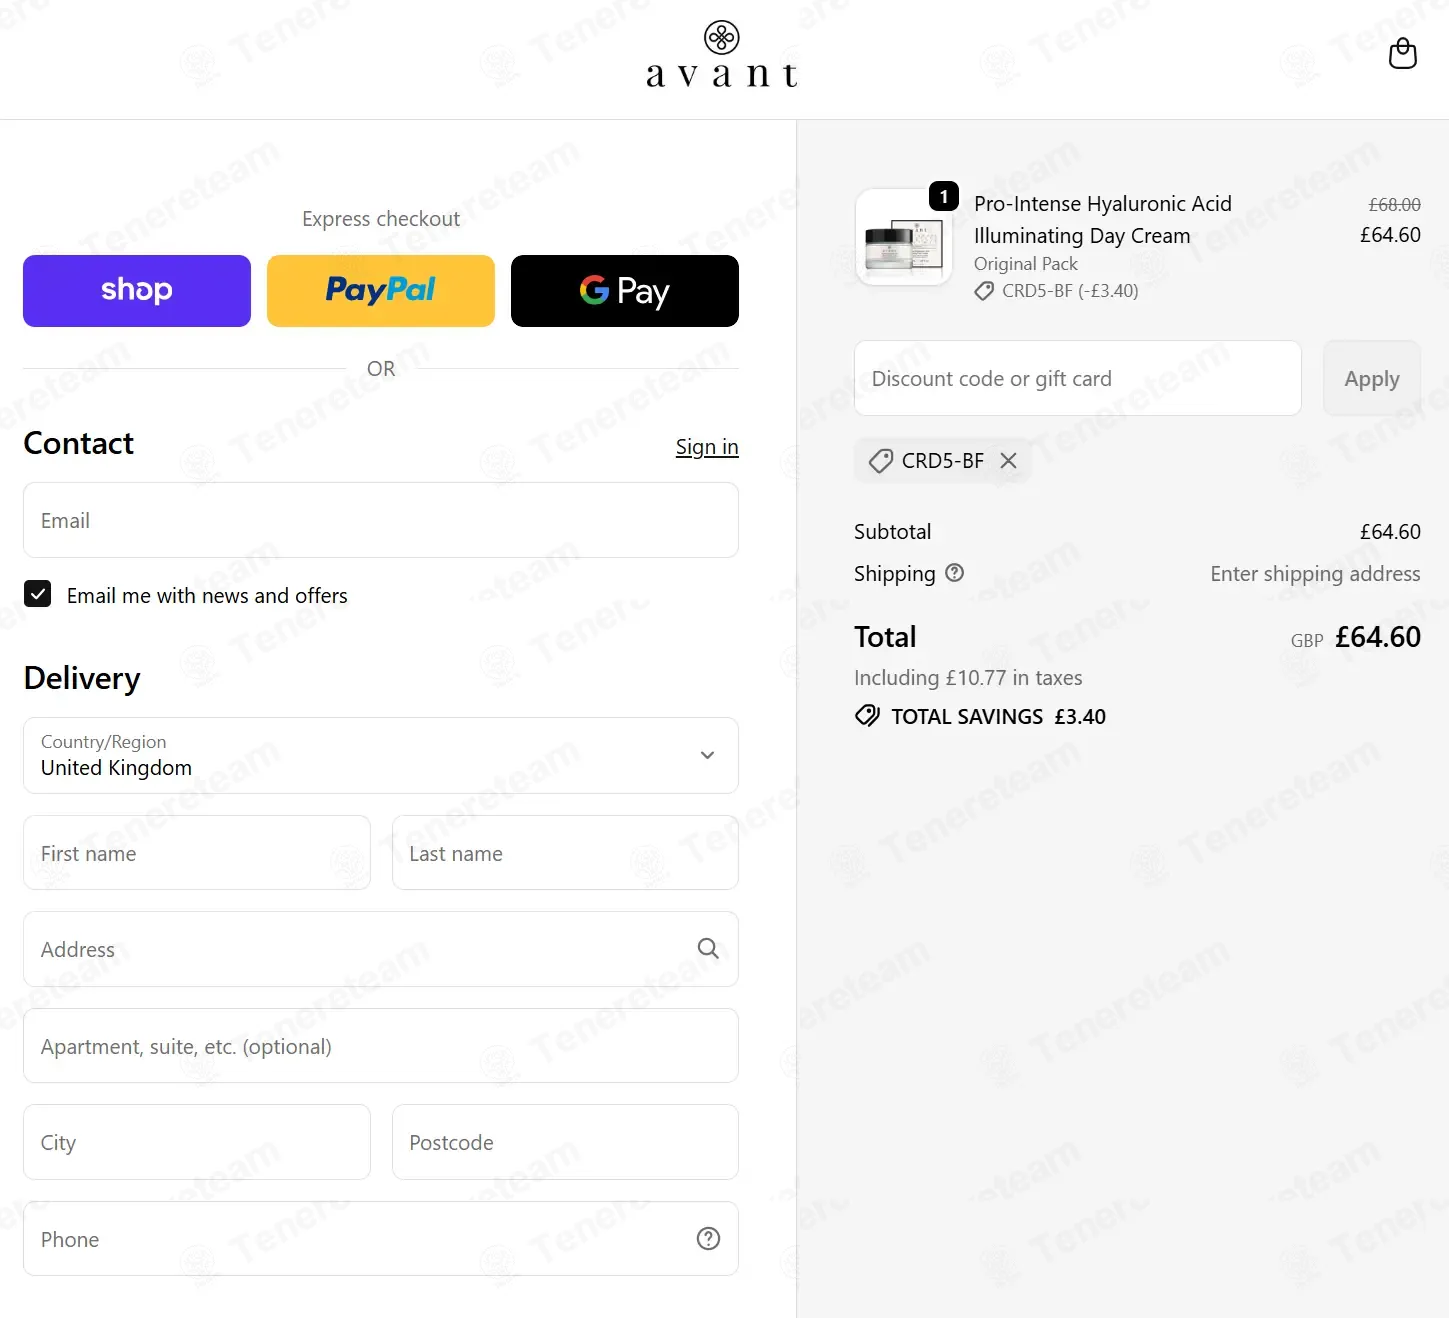The height and width of the screenshot is (1318, 1449).
Task: Click the crossed-out £68.00 price
Action: pos(1394,204)
